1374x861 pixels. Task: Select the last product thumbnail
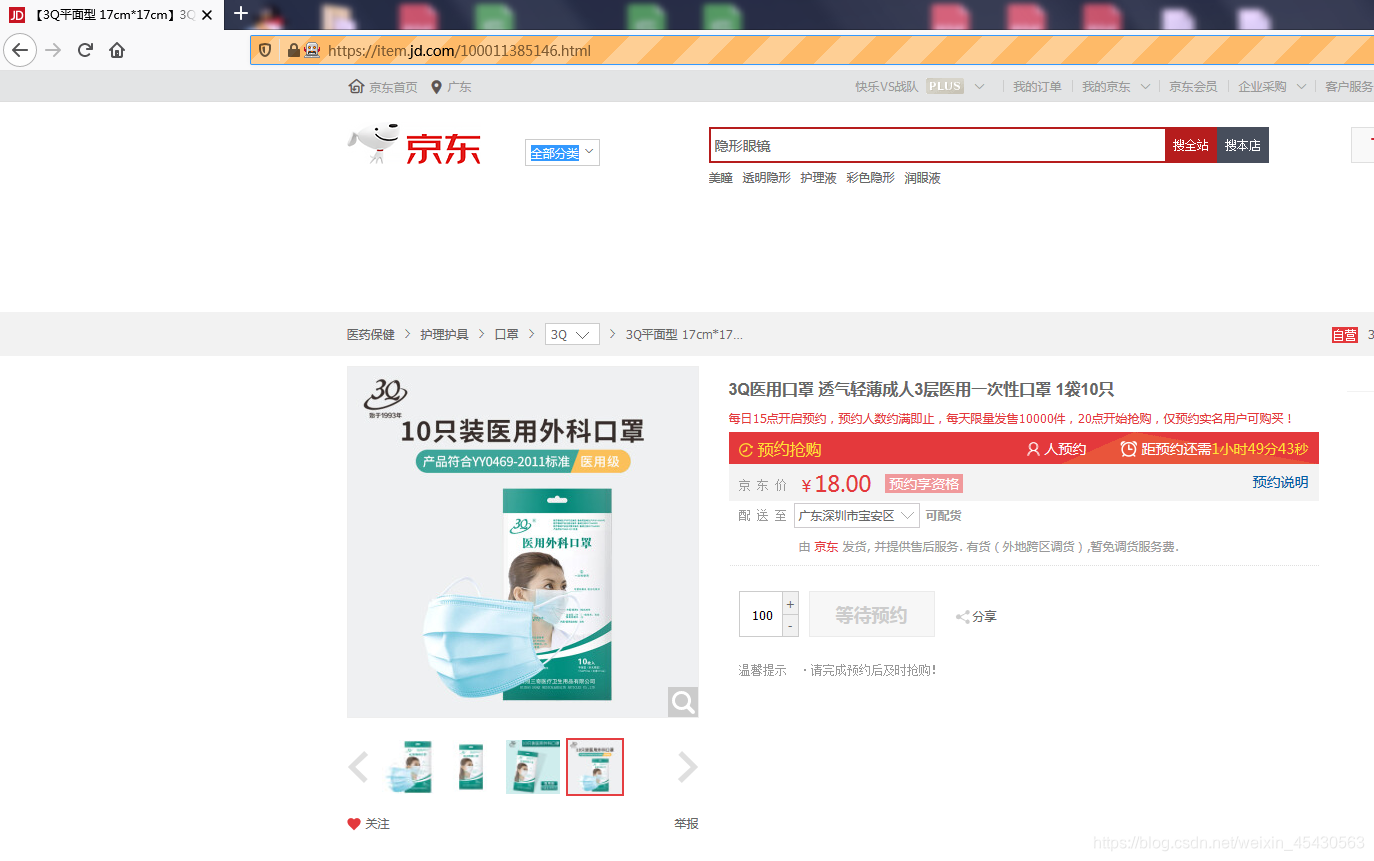(595, 767)
